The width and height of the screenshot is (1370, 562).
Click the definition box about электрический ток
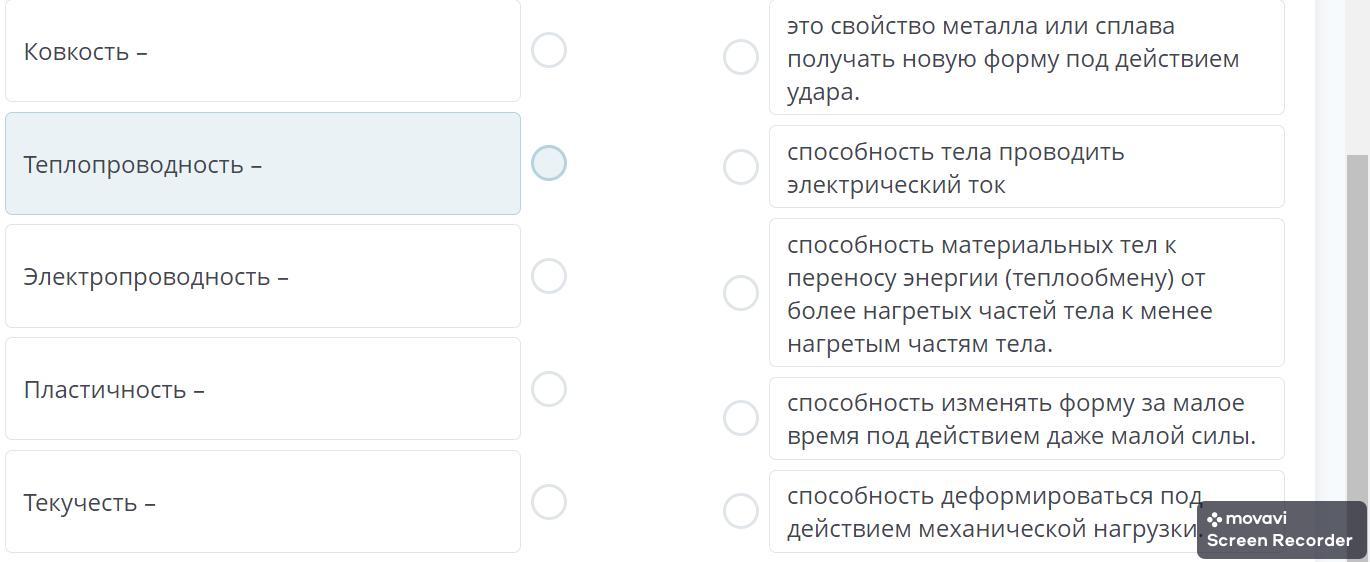1027,167
